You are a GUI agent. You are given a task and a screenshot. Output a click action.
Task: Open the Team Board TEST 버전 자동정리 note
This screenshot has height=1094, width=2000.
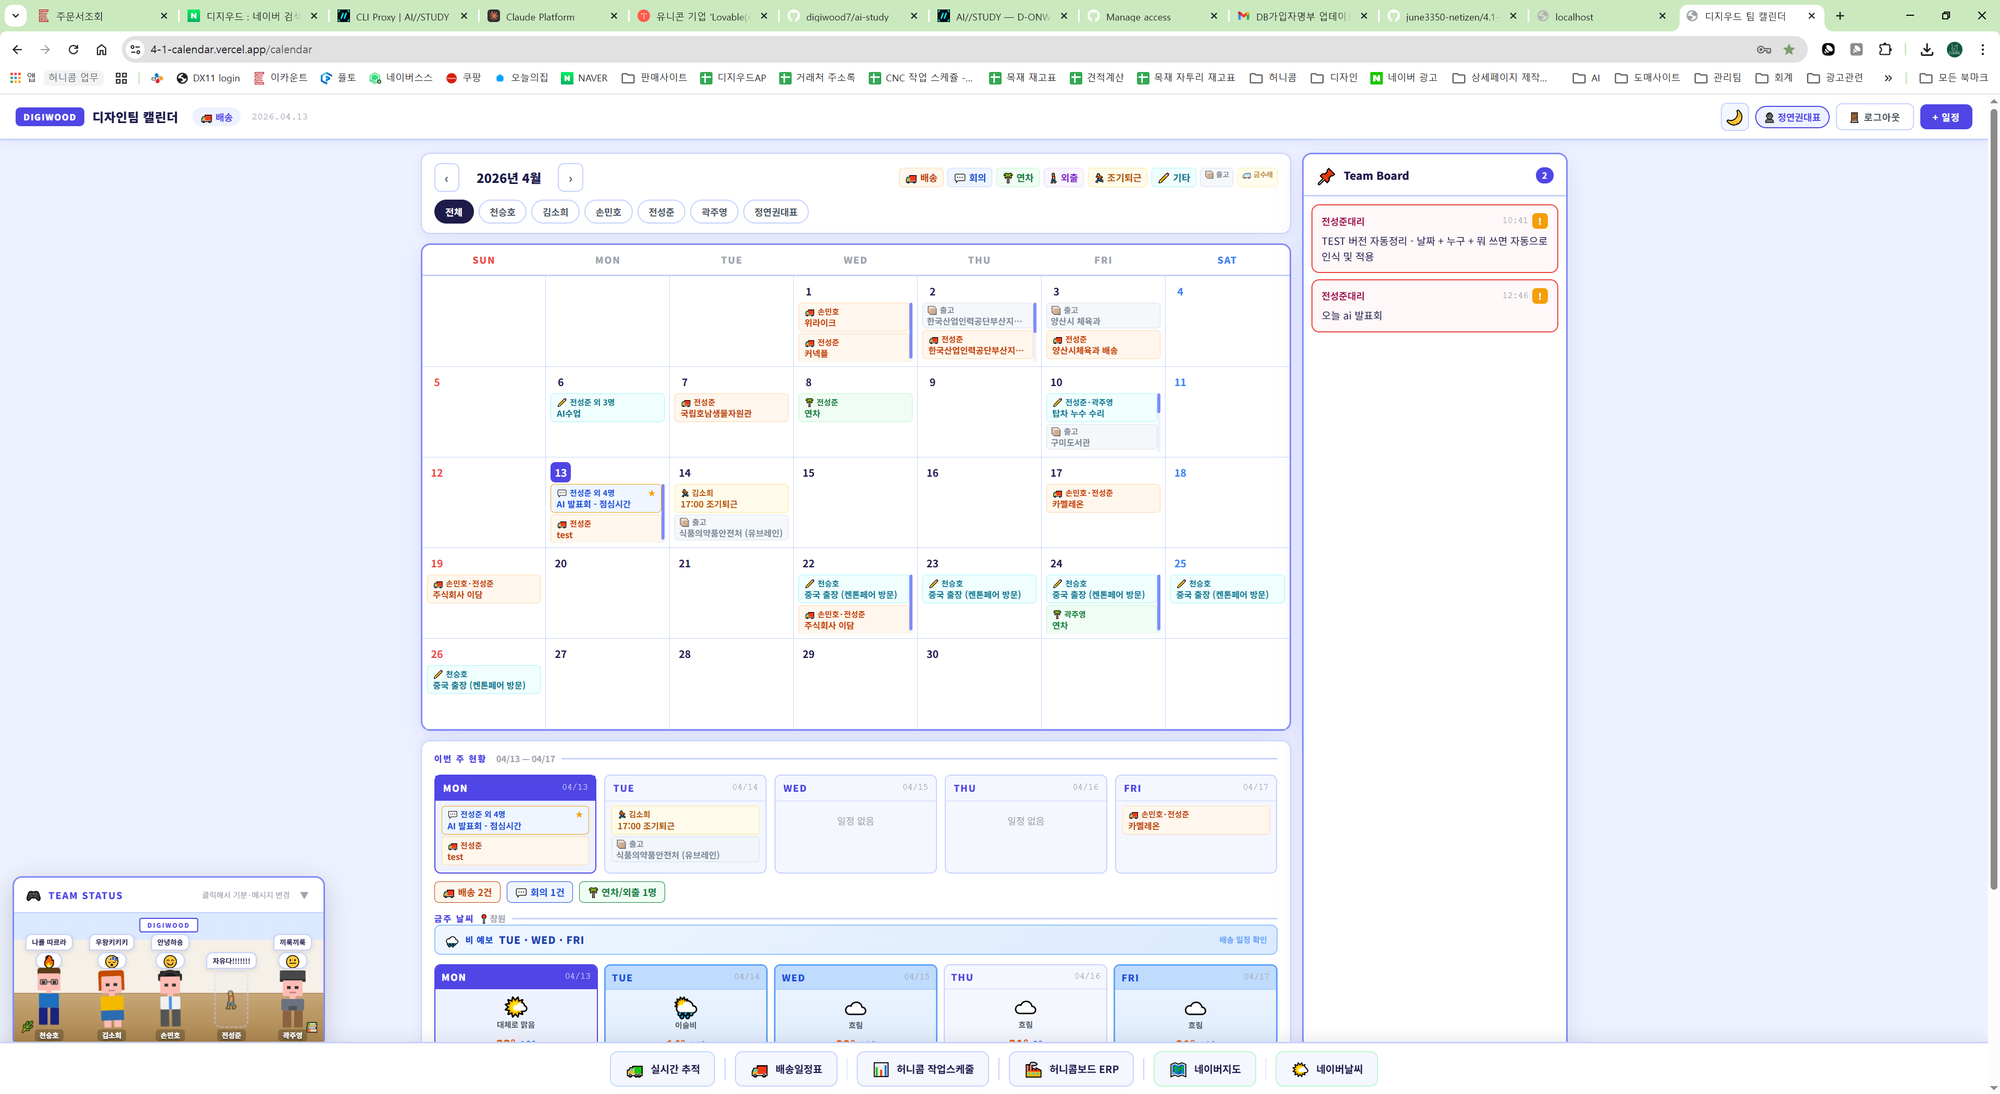1434,238
